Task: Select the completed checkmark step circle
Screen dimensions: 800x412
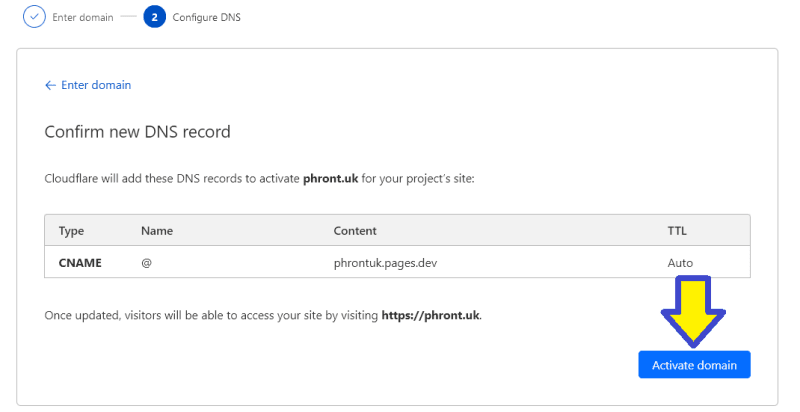Action: click(x=34, y=17)
